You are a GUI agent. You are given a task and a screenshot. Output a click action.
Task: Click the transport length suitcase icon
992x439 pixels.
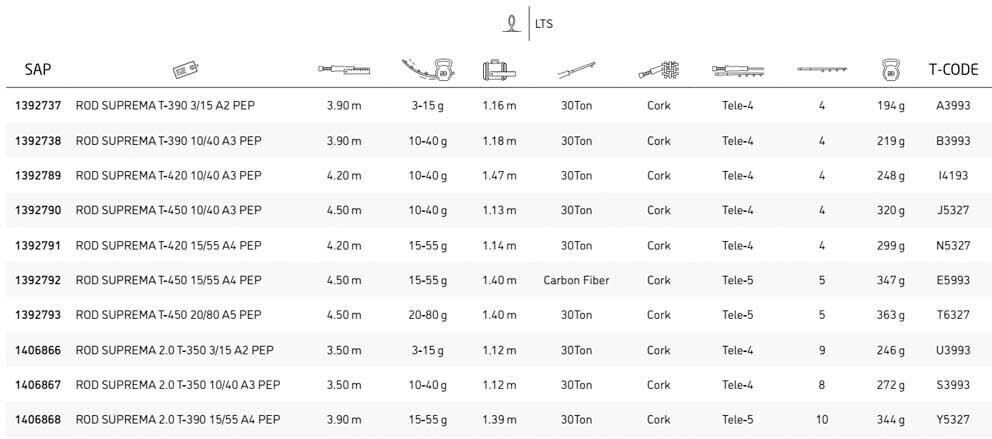[498, 70]
